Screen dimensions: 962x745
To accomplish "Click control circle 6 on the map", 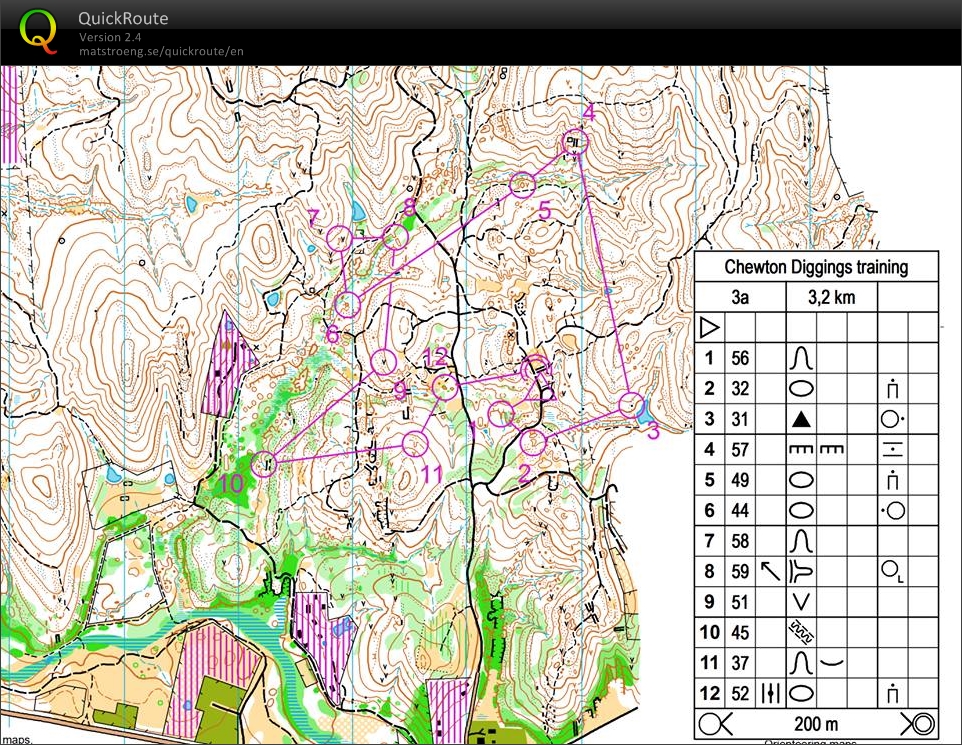I will [347, 304].
